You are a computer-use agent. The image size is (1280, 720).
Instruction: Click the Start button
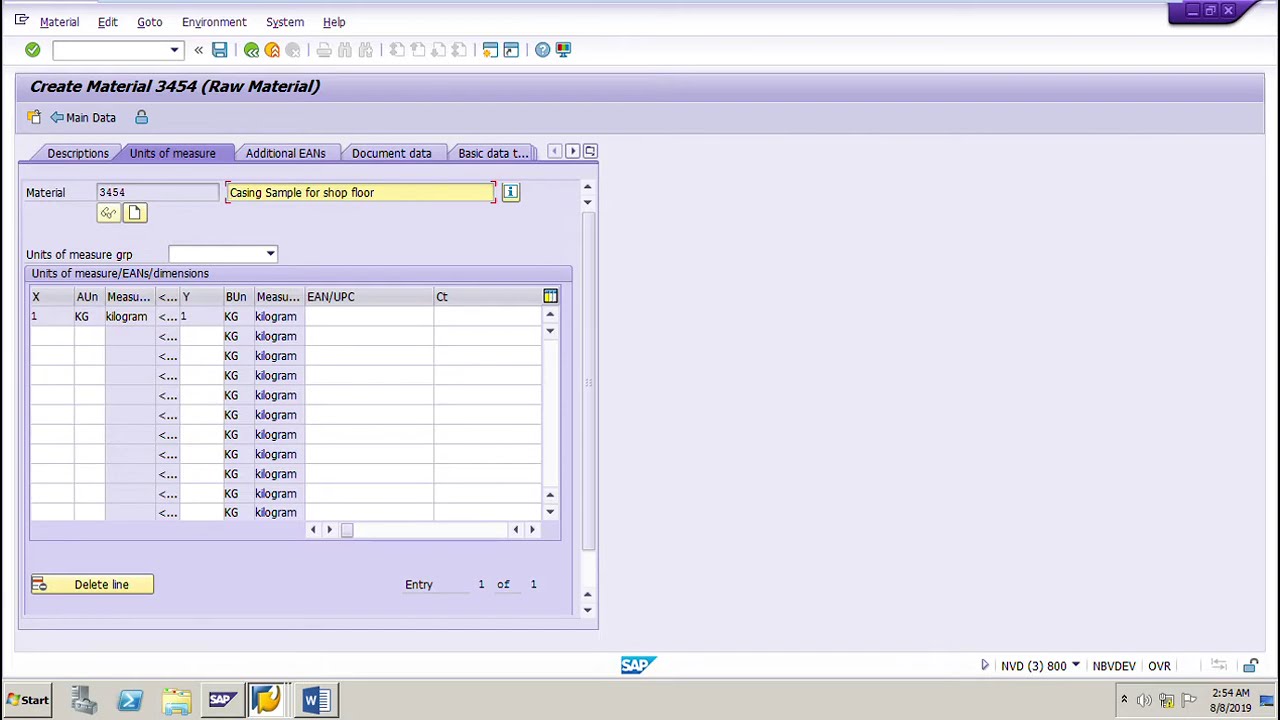click(x=27, y=700)
